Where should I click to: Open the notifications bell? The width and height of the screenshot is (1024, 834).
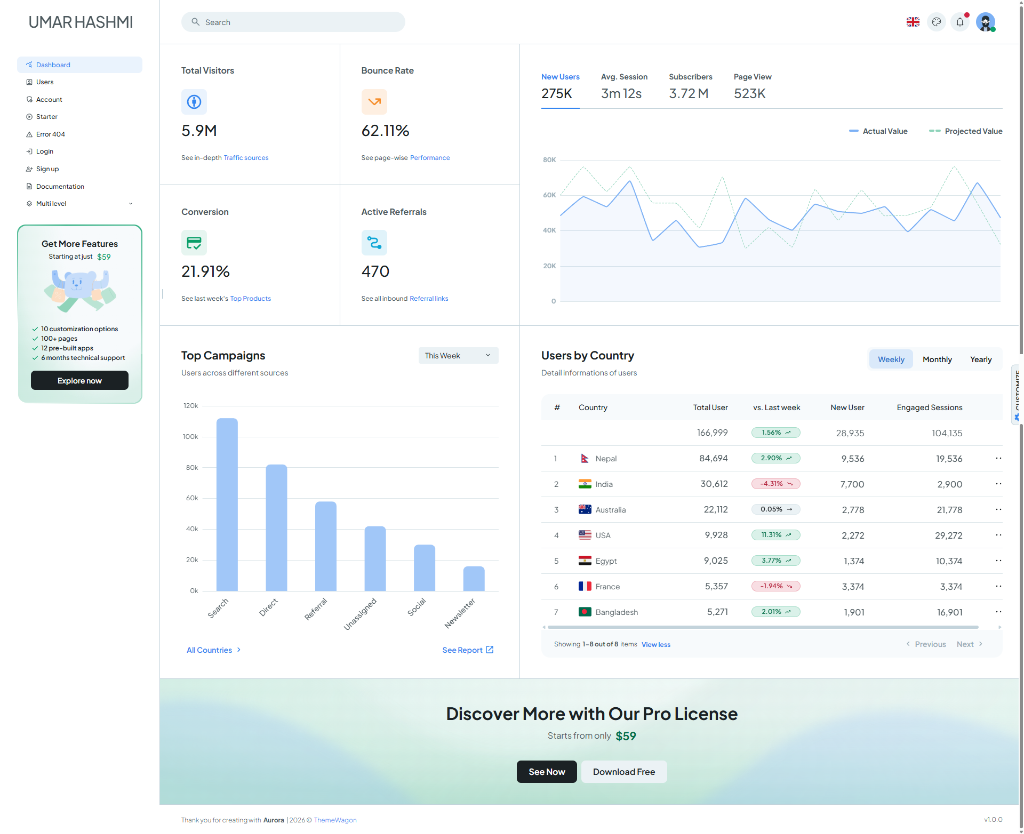tap(960, 21)
